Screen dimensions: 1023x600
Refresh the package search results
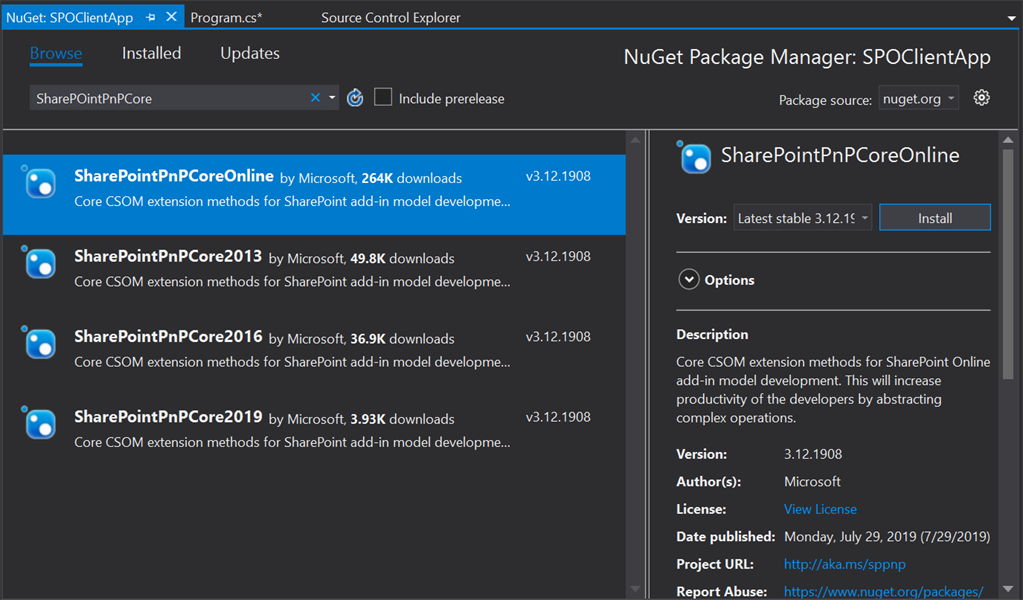(x=355, y=98)
